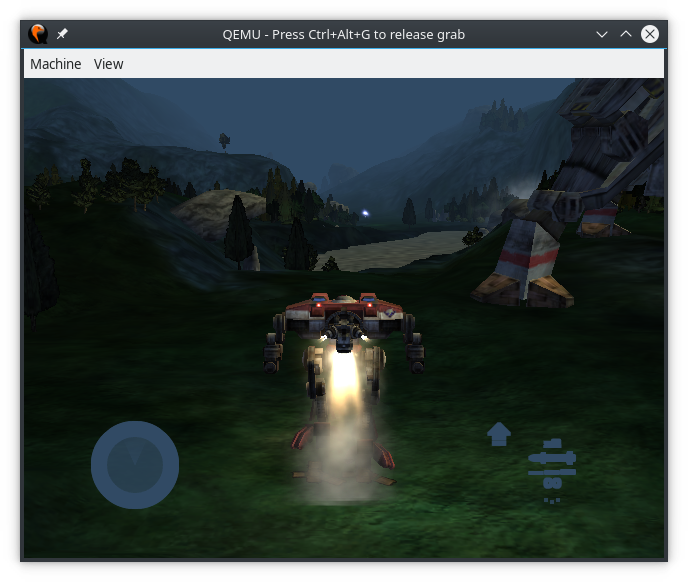Image resolution: width=688 pixels, height=582 pixels.
Task: Tap the virtual joystick movement pad
Action: point(135,465)
